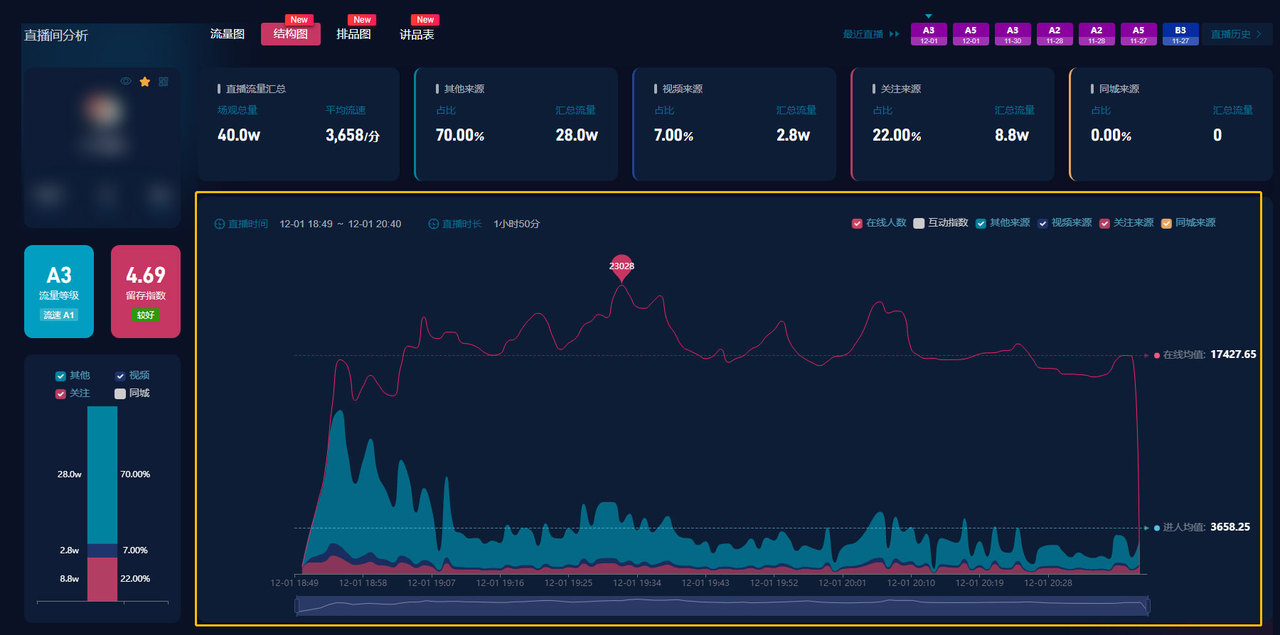Click the pink 关注 segment of the stacked bar
Screen dimensions: 1280x635
(x=102, y=579)
